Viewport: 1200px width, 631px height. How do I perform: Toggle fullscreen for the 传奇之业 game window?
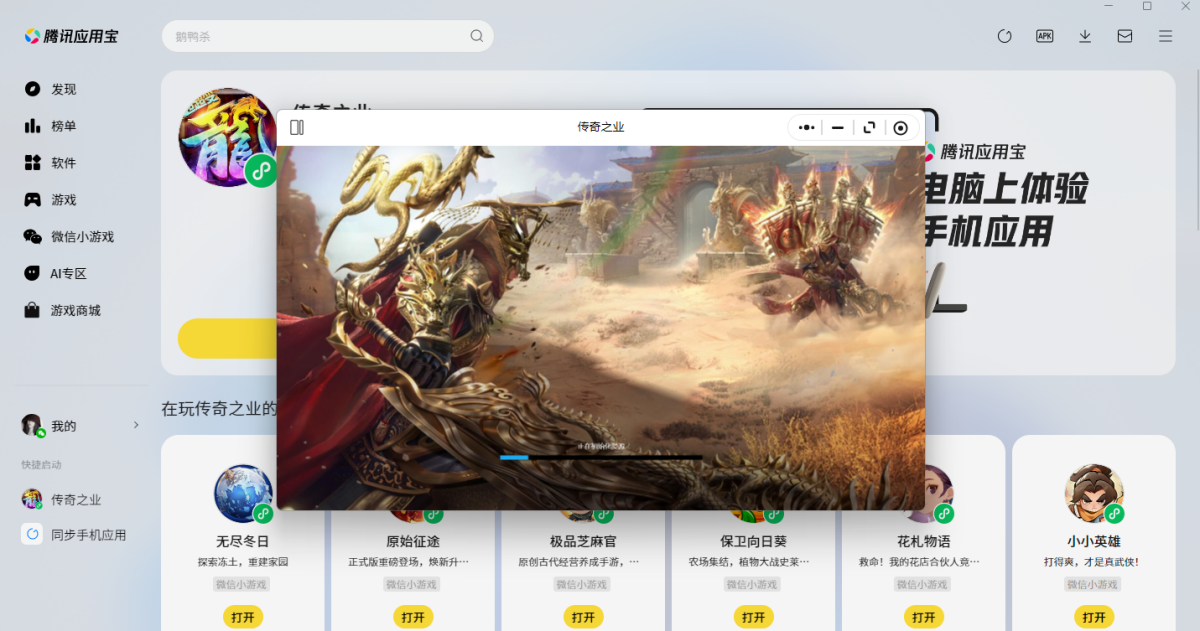coord(869,128)
